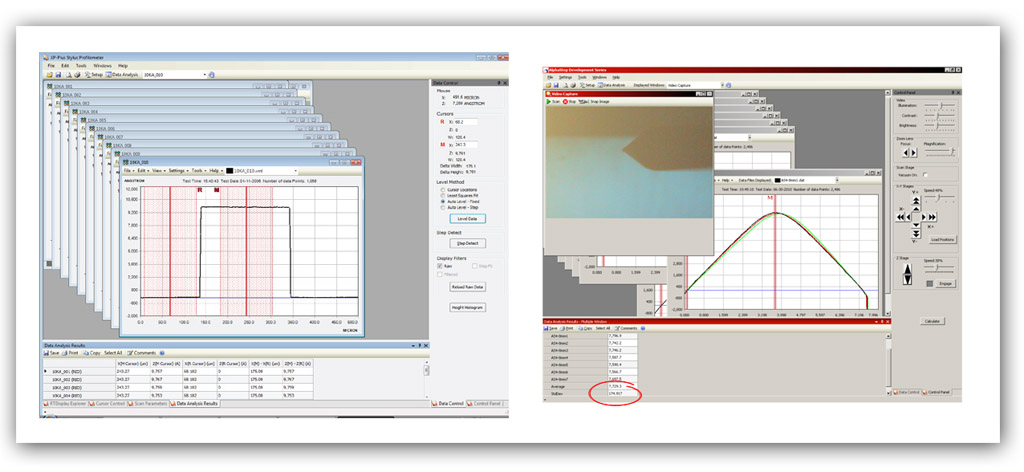Open 10KA_010.xml file dropdown in graph window
Viewport: 1024px width, 472px height.
296,170
